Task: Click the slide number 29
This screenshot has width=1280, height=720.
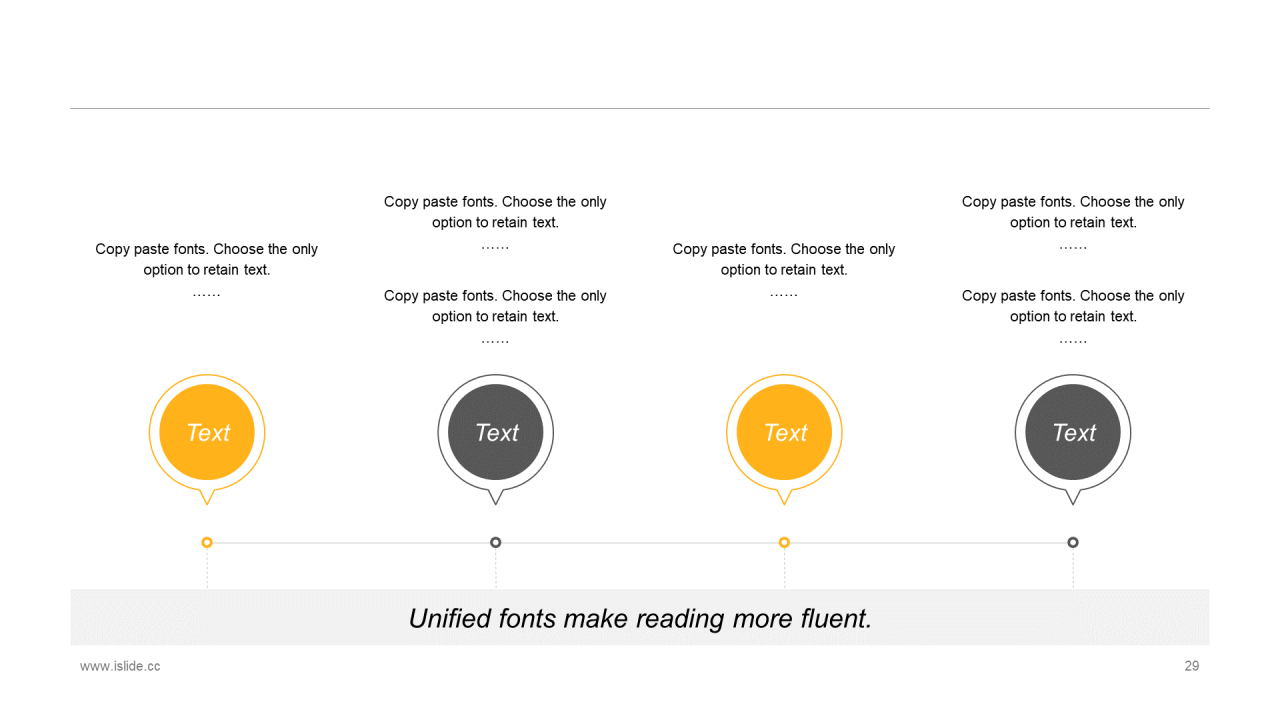Action: (x=1191, y=666)
